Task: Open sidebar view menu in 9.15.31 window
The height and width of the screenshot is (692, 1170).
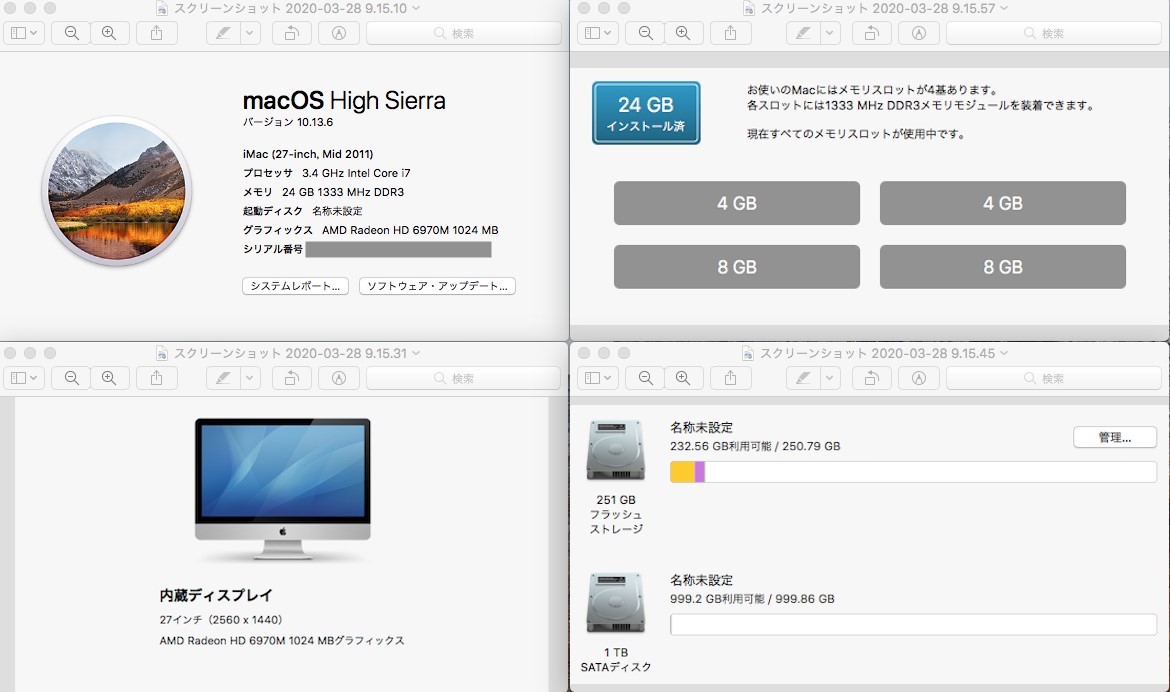Action: [x=24, y=378]
